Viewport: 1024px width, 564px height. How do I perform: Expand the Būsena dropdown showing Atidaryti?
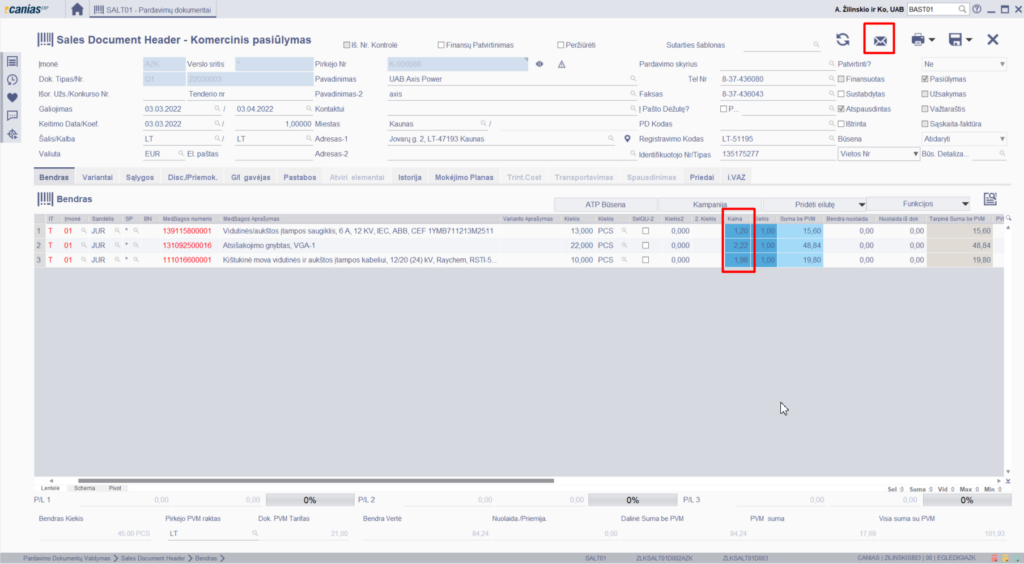(964, 139)
